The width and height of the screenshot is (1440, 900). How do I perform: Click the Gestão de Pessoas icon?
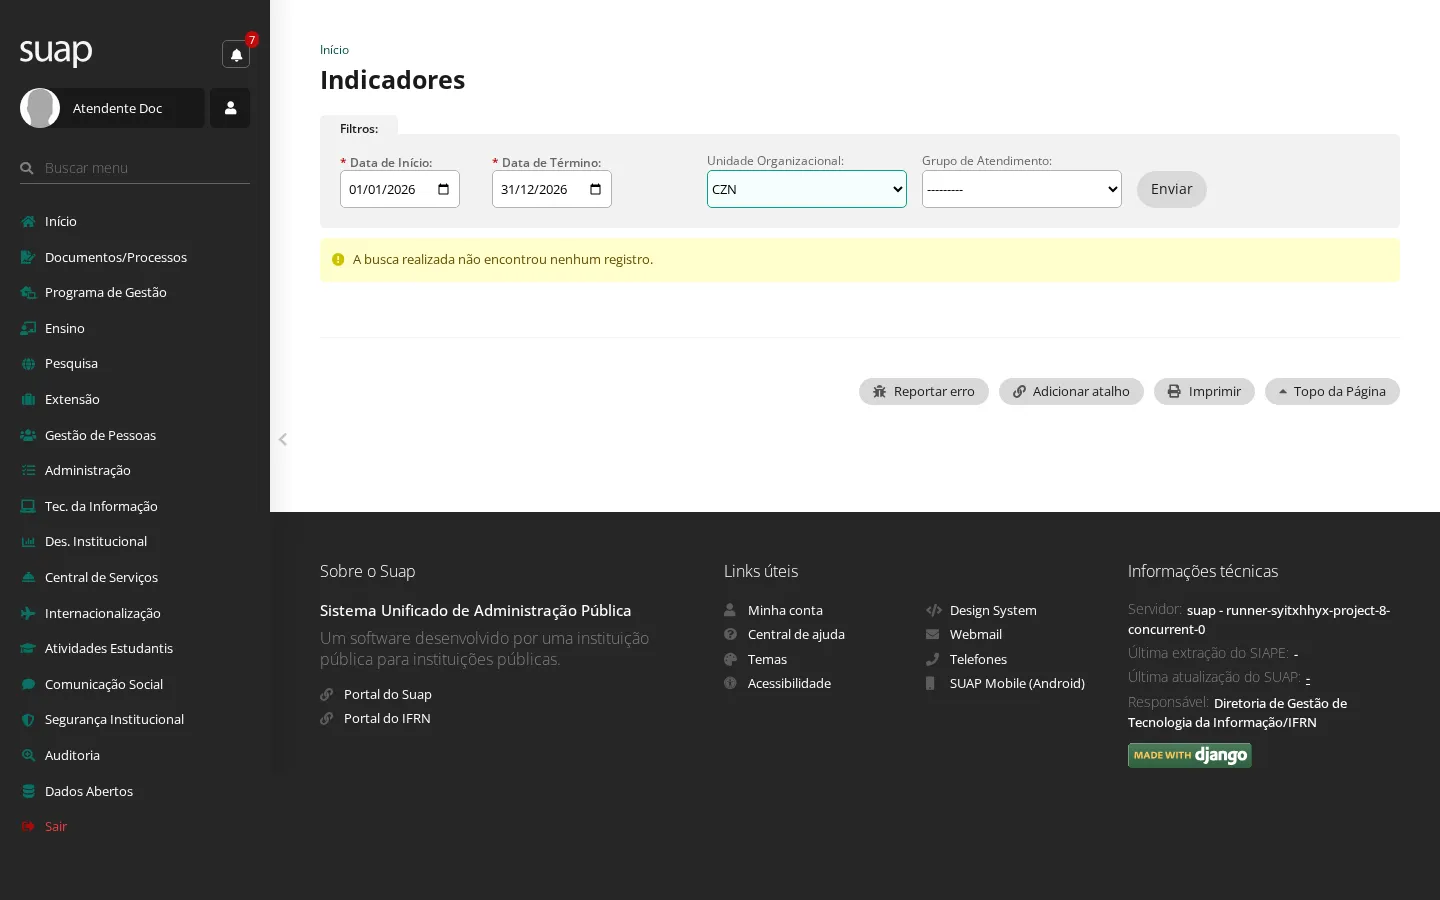click(28, 435)
